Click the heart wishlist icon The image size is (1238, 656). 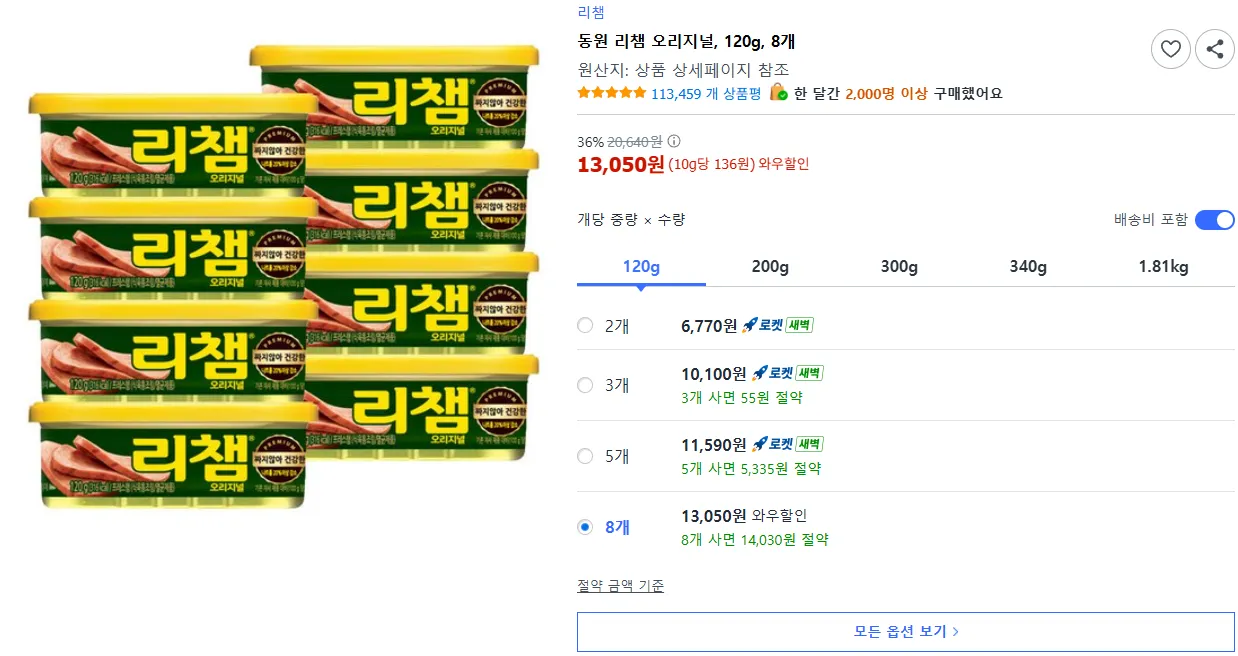point(1171,49)
